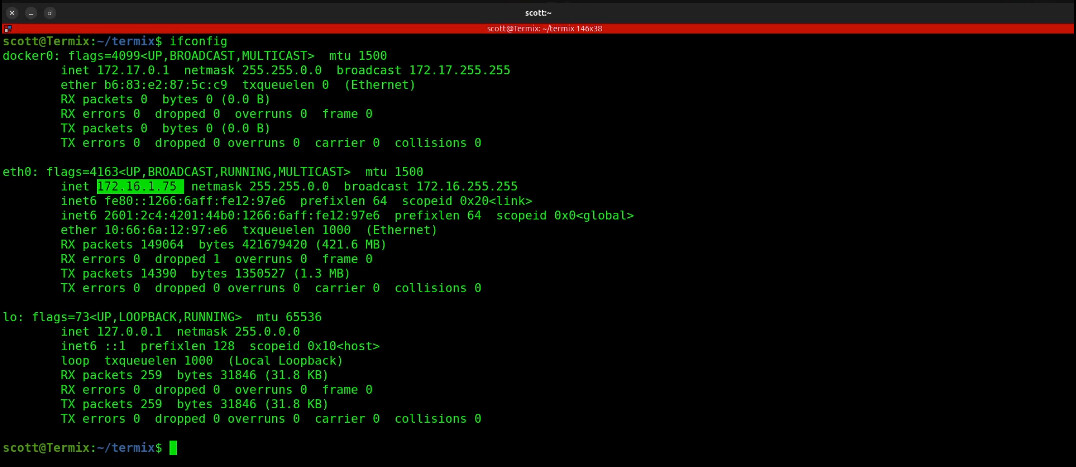Minimize the terminal window

coord(31,12)
